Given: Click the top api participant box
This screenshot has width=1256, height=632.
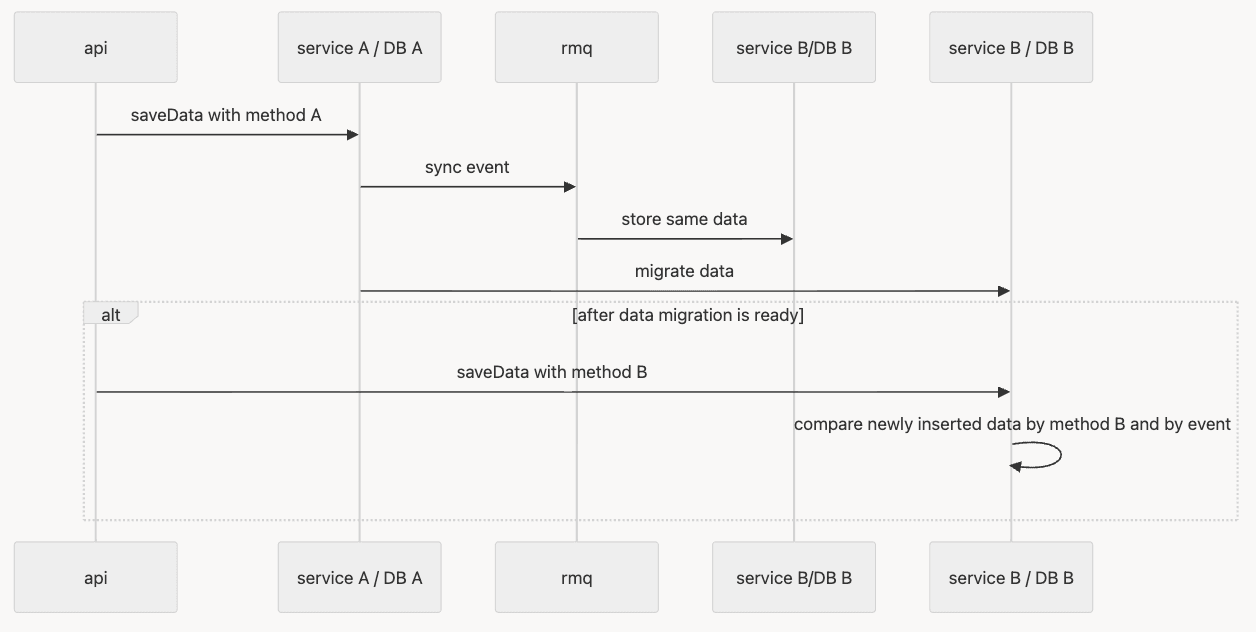Looking at the screenshot, I should pyautogui.click(x=96, y=47).
